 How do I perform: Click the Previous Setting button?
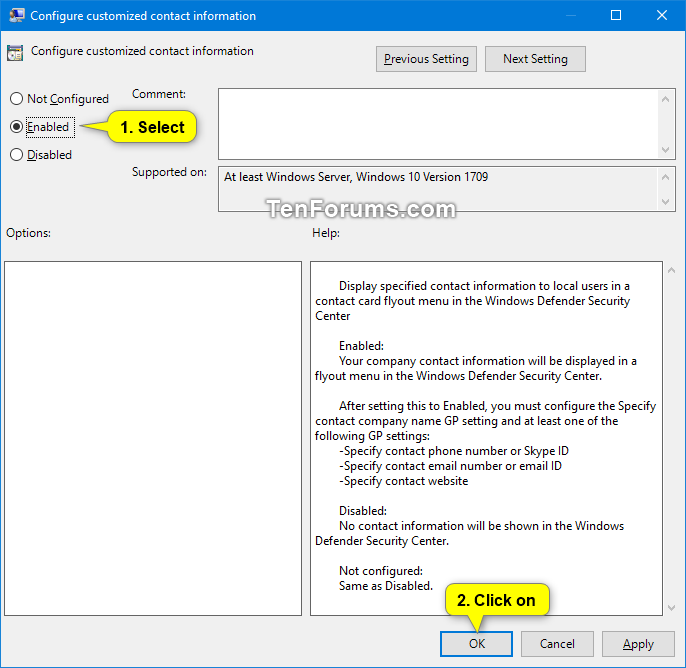click(x=426, y=59)
